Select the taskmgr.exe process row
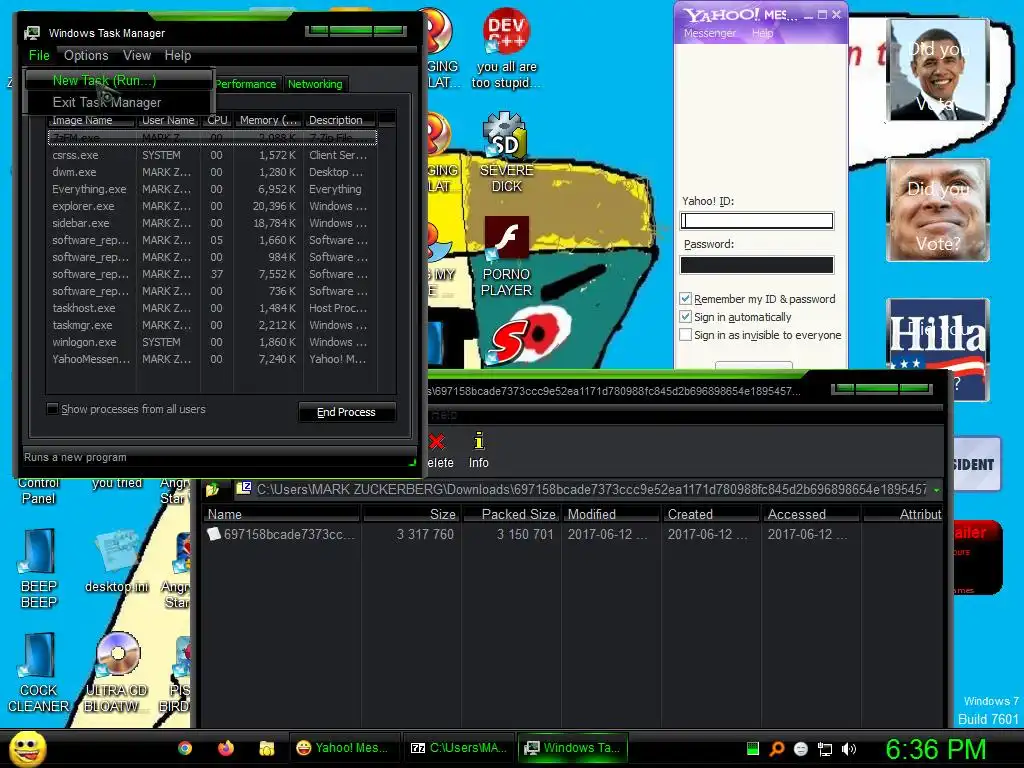The width and height of the screenshot is (1024, 768). (212, 325)
